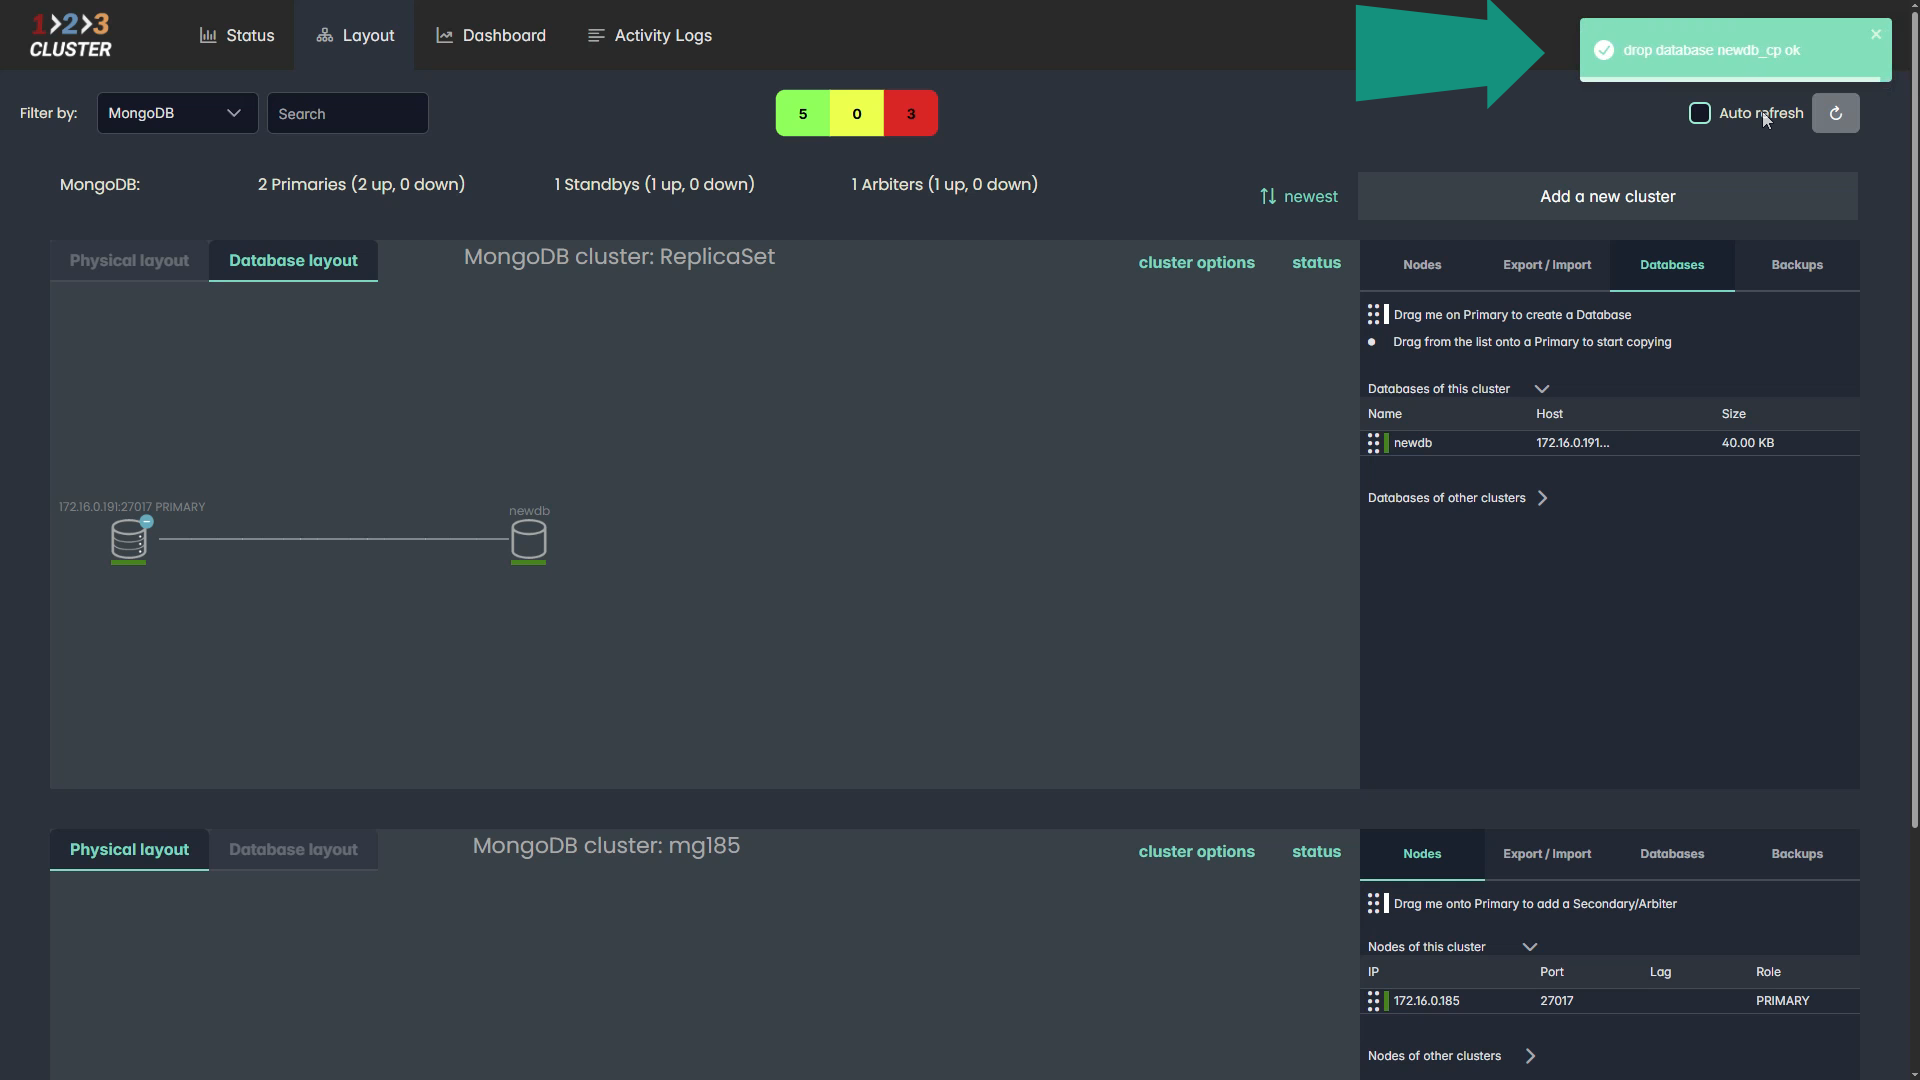1920x1080 pixels.
Task: Select the ReplicaSet Databases tab
Action: (x=1672, y=265)
